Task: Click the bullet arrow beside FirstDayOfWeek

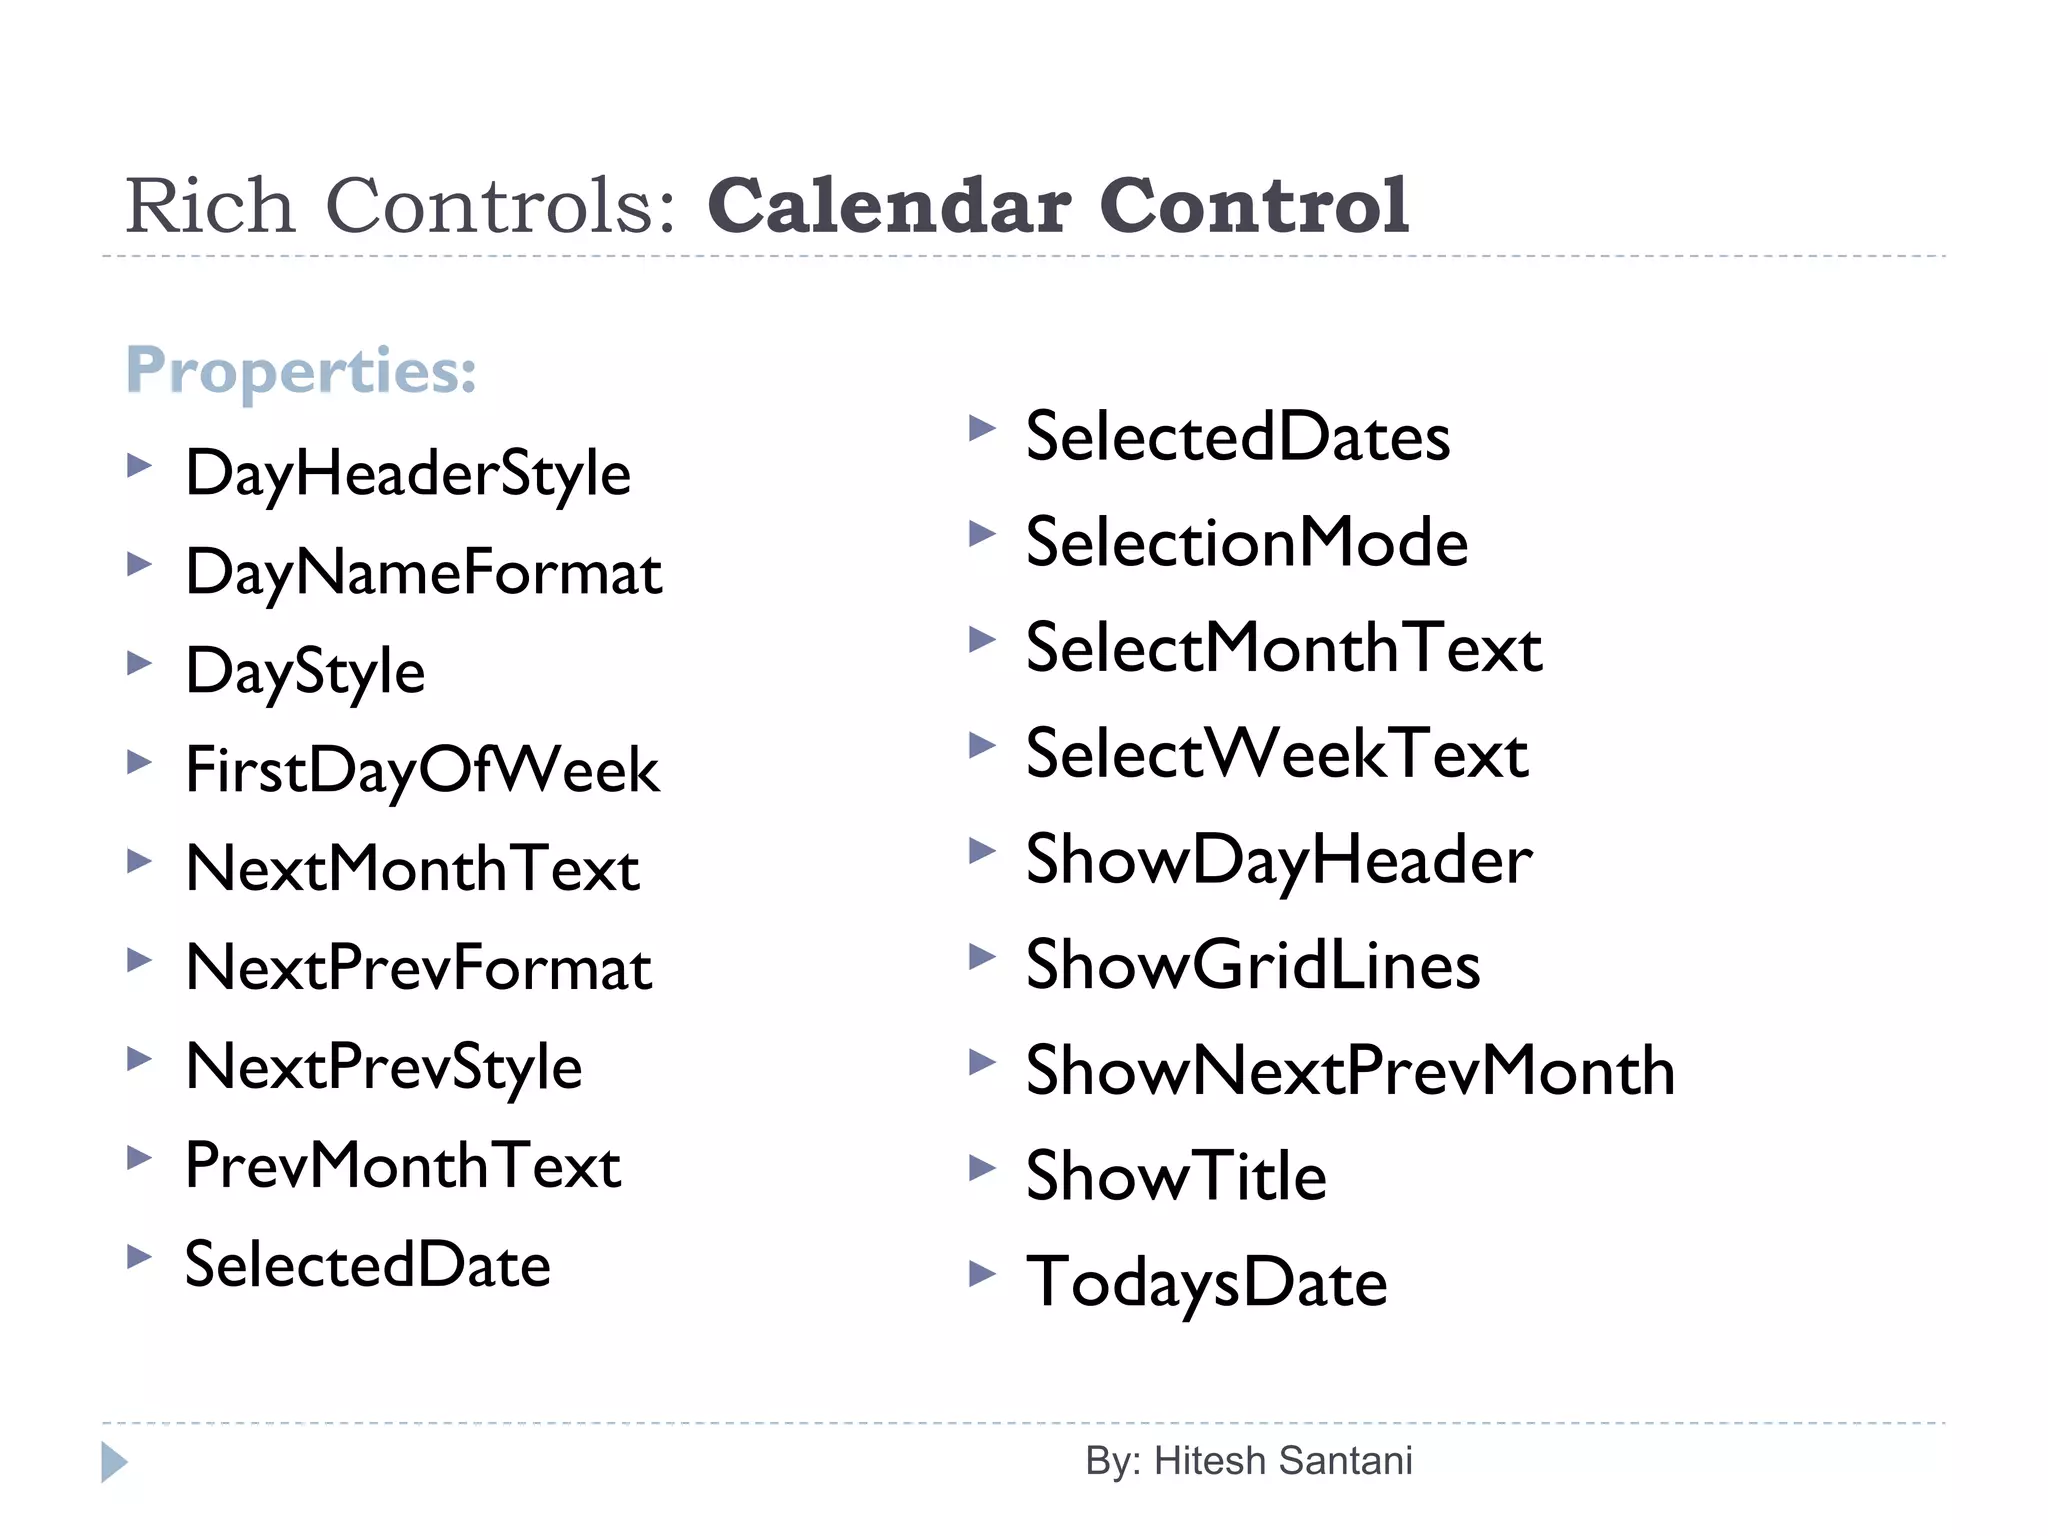Action: click(x=140, y=763)
